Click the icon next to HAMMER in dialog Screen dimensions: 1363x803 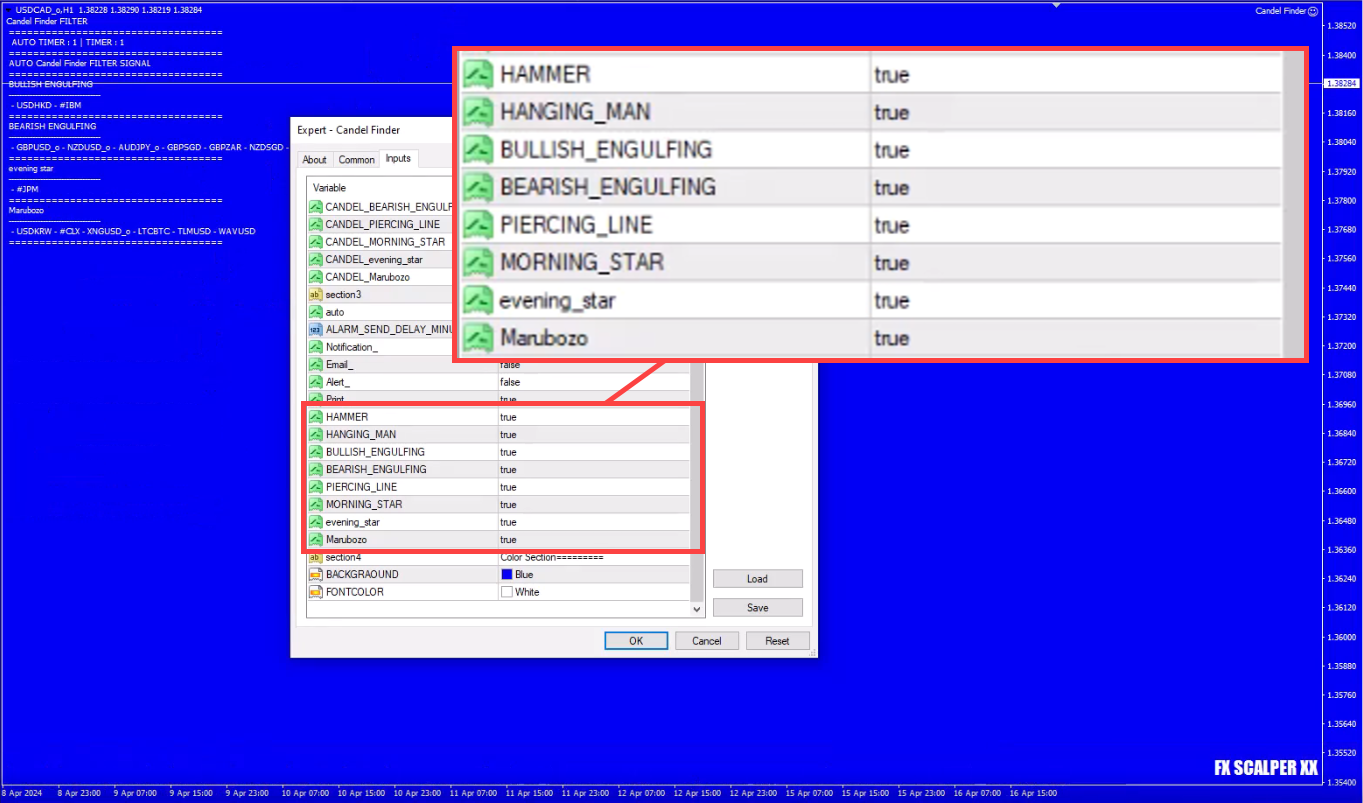(315, 417)
